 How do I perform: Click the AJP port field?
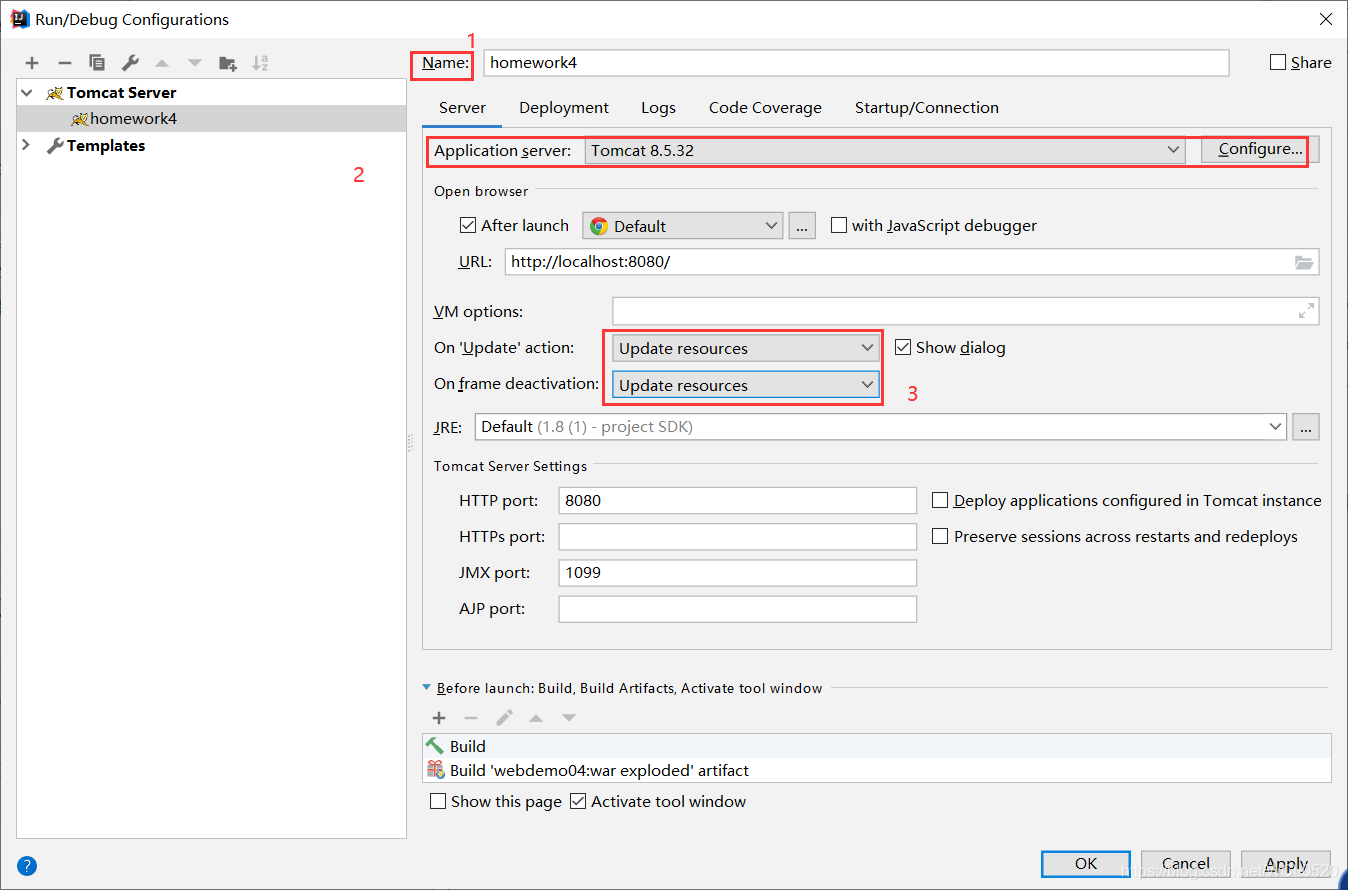(x=738, y=609)
